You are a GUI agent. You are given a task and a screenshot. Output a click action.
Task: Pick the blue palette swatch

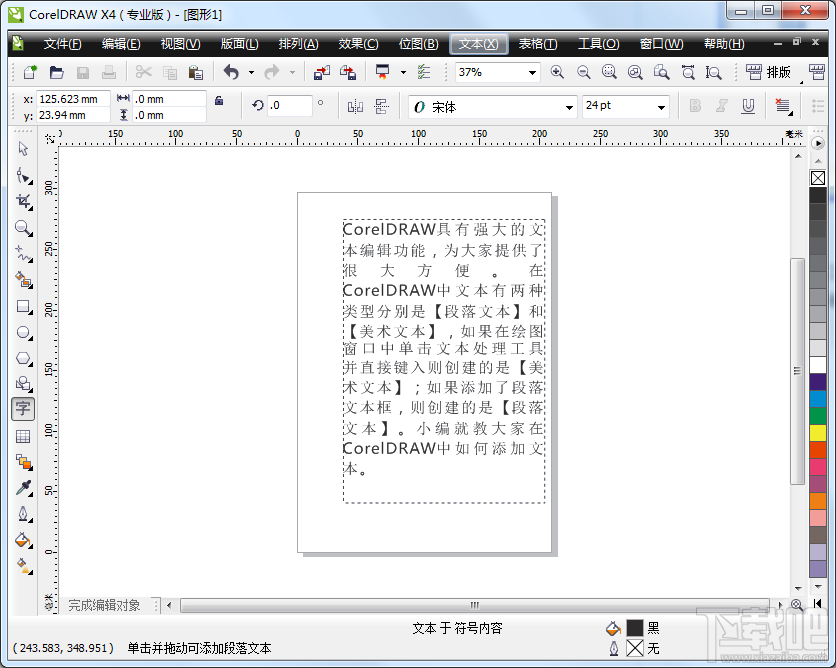coord(817,398)
